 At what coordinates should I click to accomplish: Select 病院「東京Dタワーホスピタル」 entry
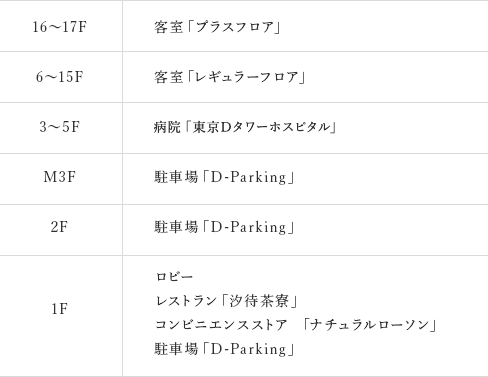point(245,127)
